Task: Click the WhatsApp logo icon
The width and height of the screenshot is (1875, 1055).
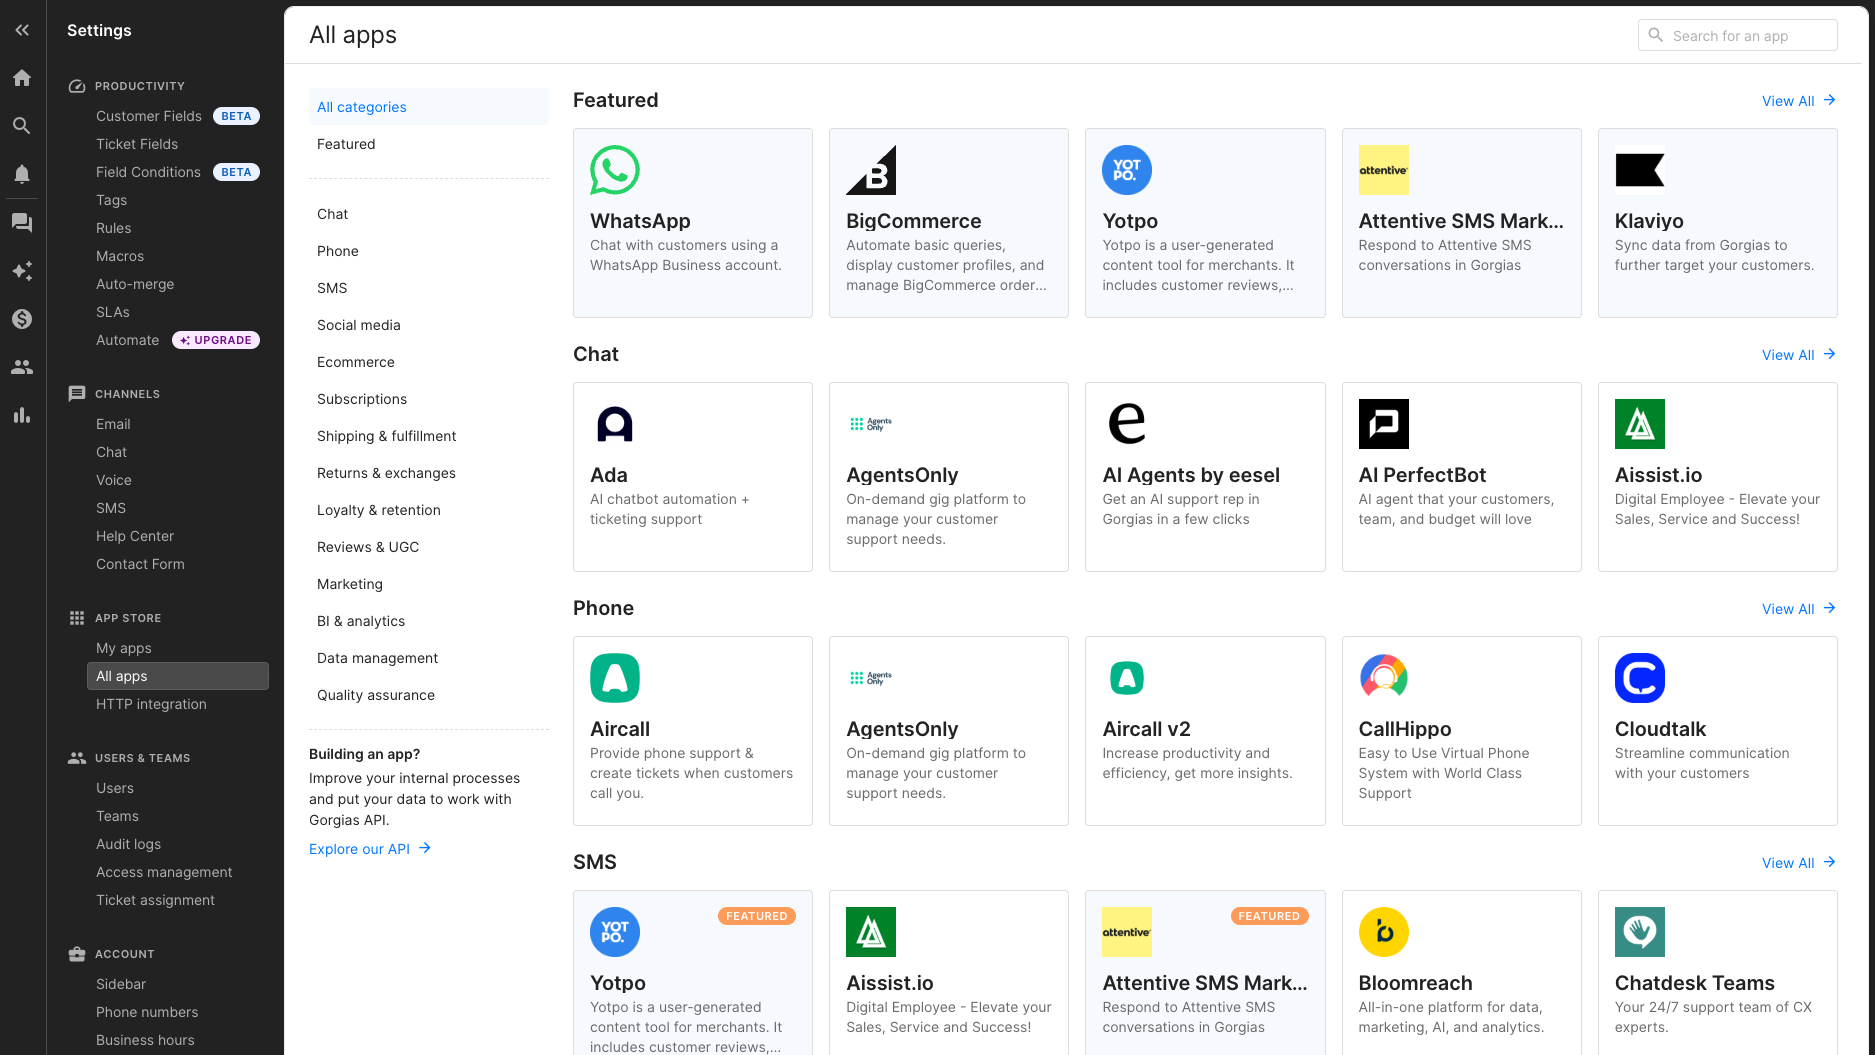Action: [615, 170]
